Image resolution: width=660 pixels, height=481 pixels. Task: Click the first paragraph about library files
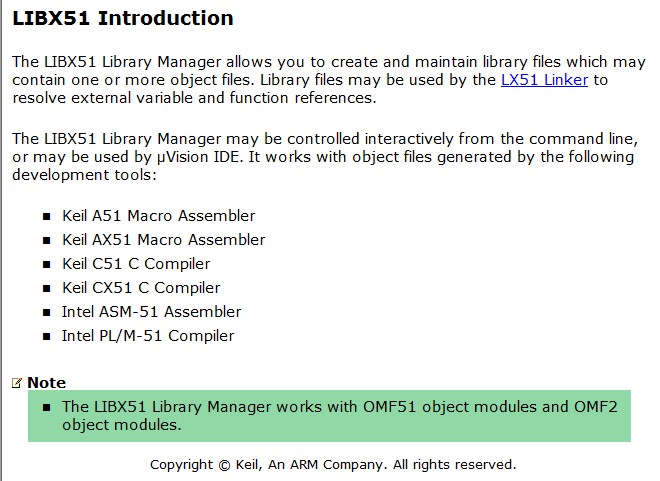329,80
